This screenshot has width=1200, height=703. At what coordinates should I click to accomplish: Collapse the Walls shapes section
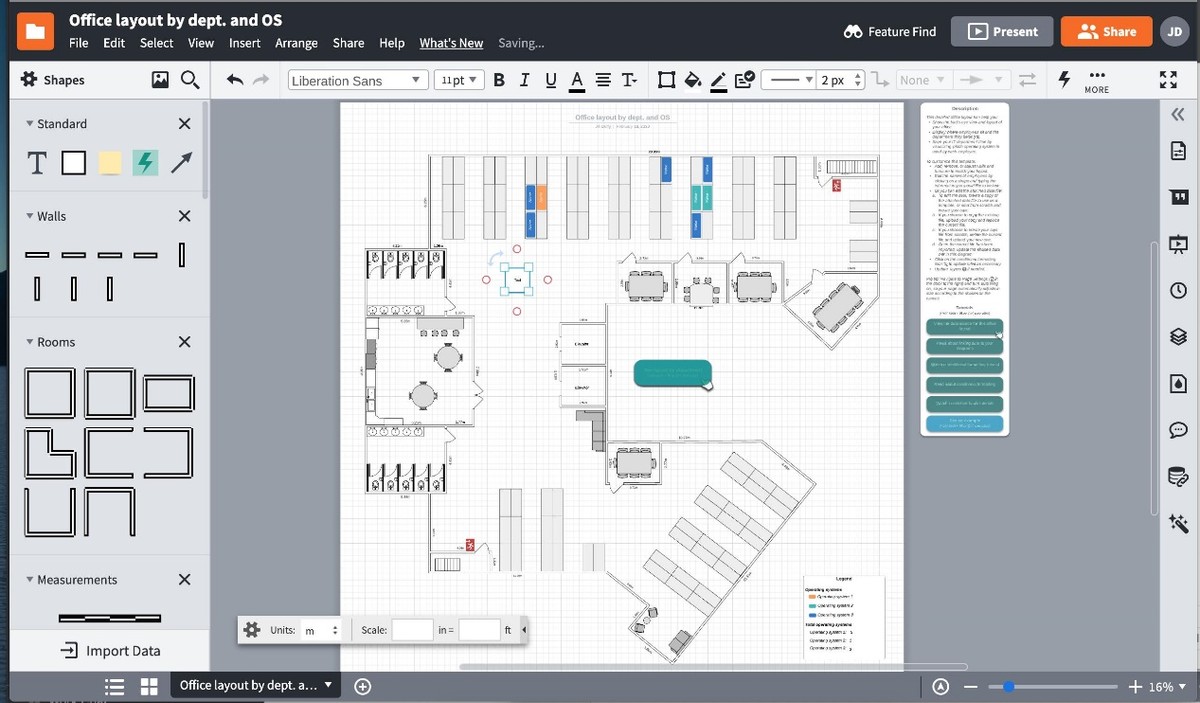[x=30, y=216]
